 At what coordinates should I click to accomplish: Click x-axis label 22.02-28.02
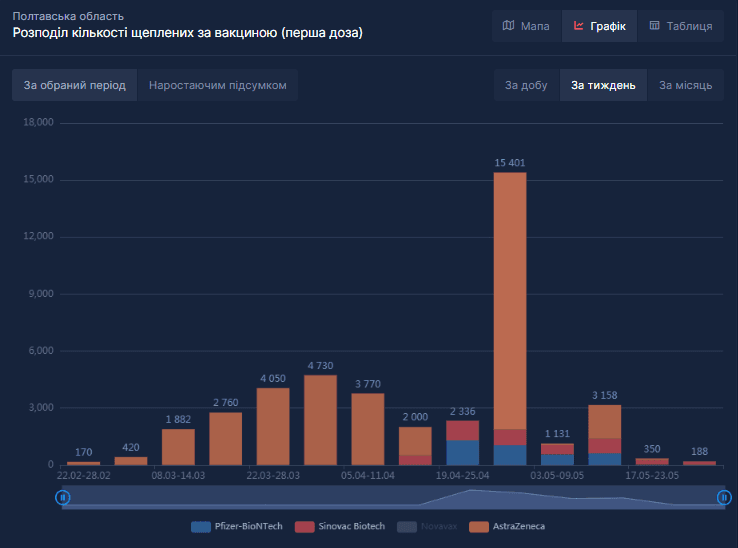(x=83, y=475)
